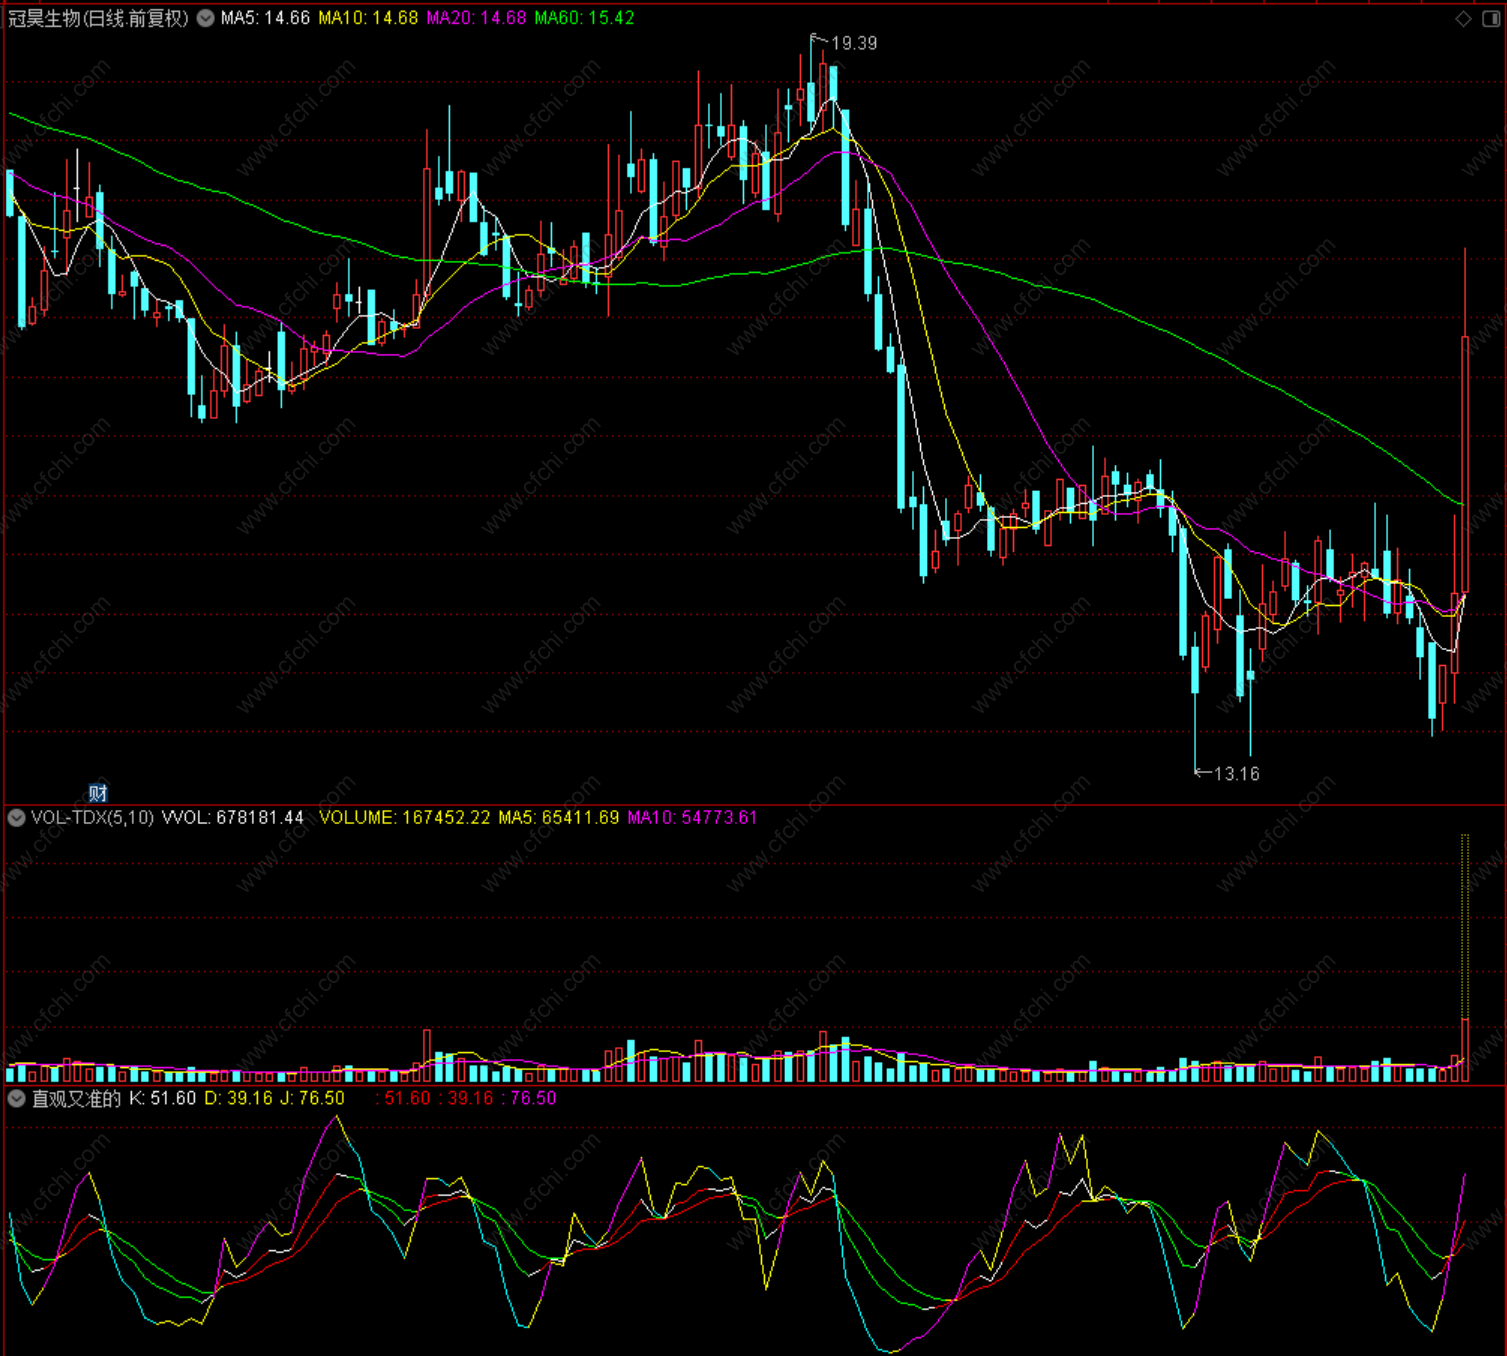Expand the VOL-TDX indicator dropdown

coord(16,818)
